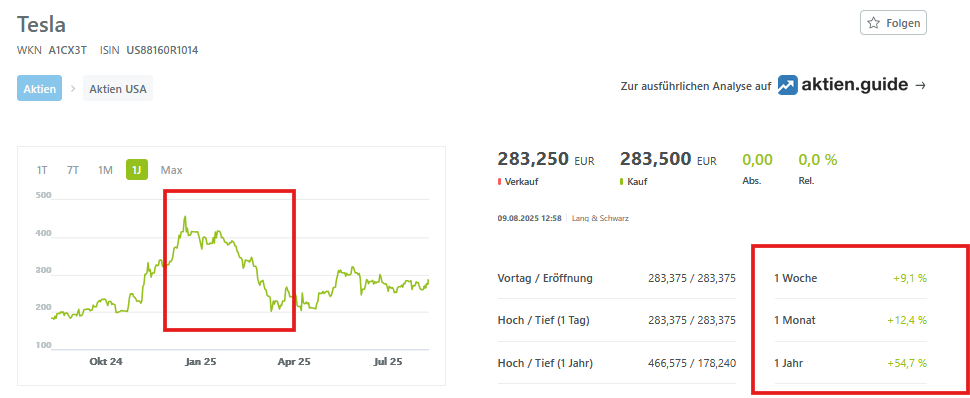The height and width of the screenshot is (398, 970).
Task: Click the green Kauf indicator marker
Action: [x=622, y=182]
